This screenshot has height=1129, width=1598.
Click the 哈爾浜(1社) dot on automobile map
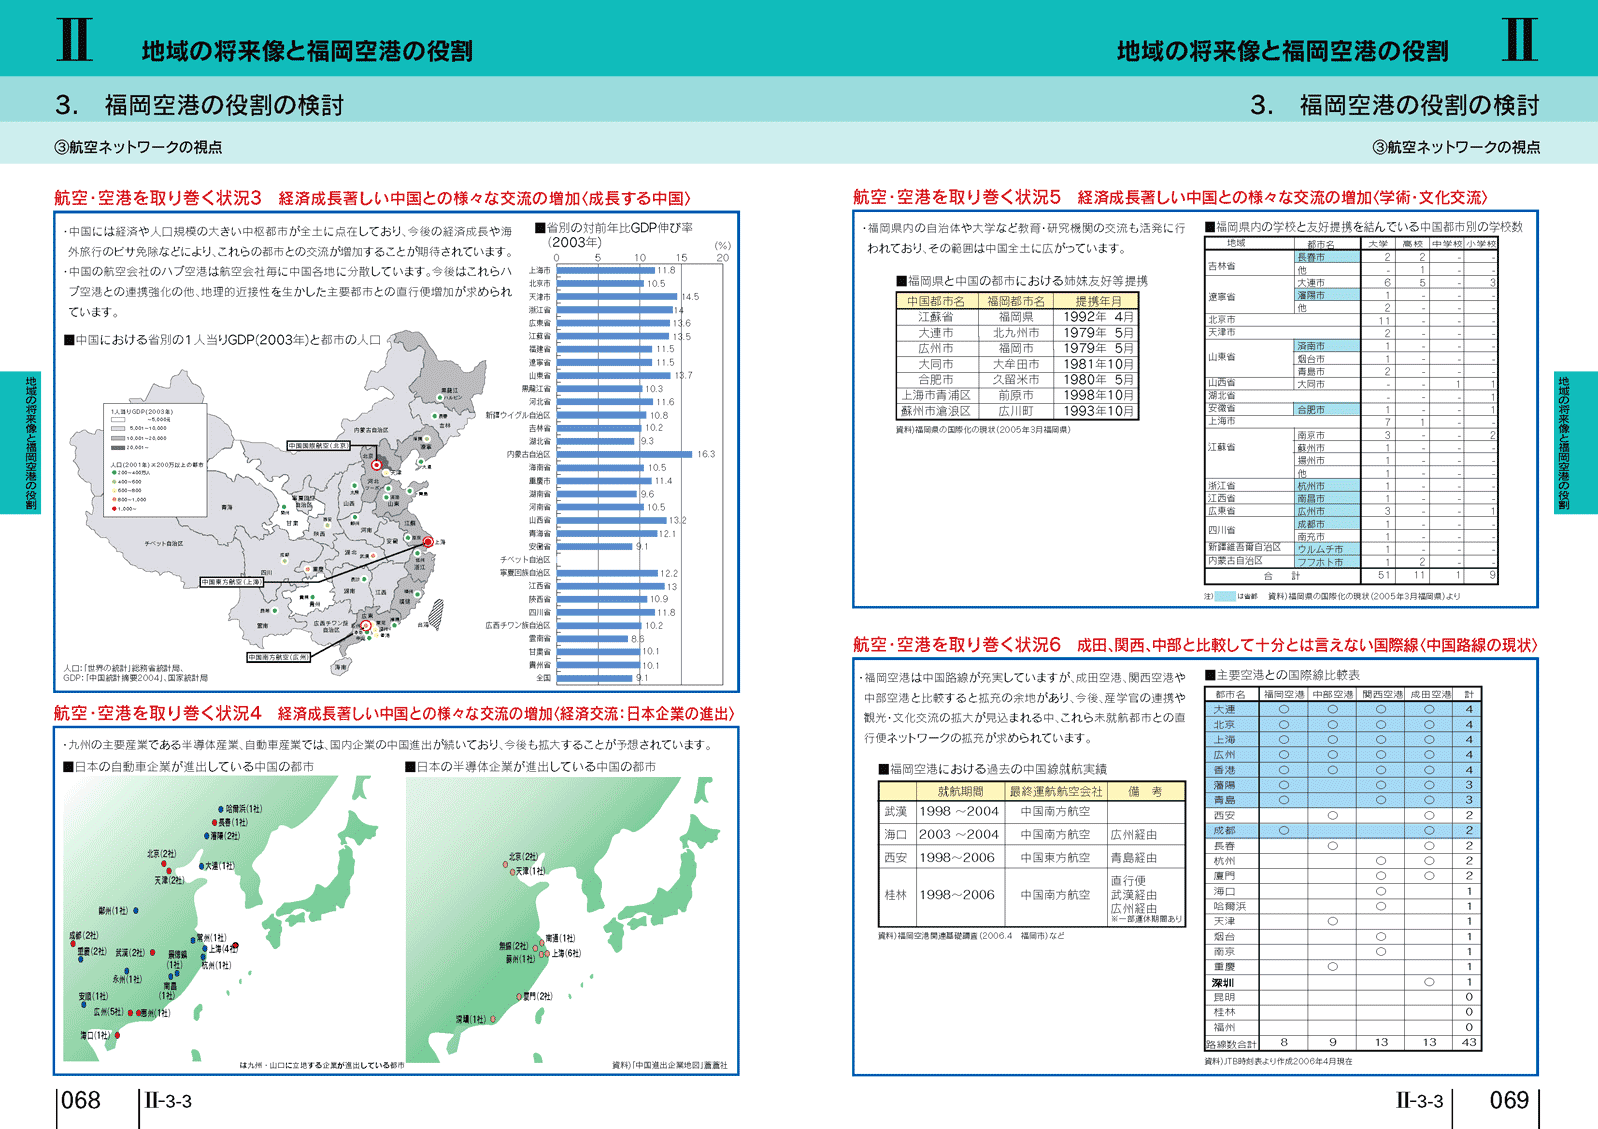click(221, 809)
